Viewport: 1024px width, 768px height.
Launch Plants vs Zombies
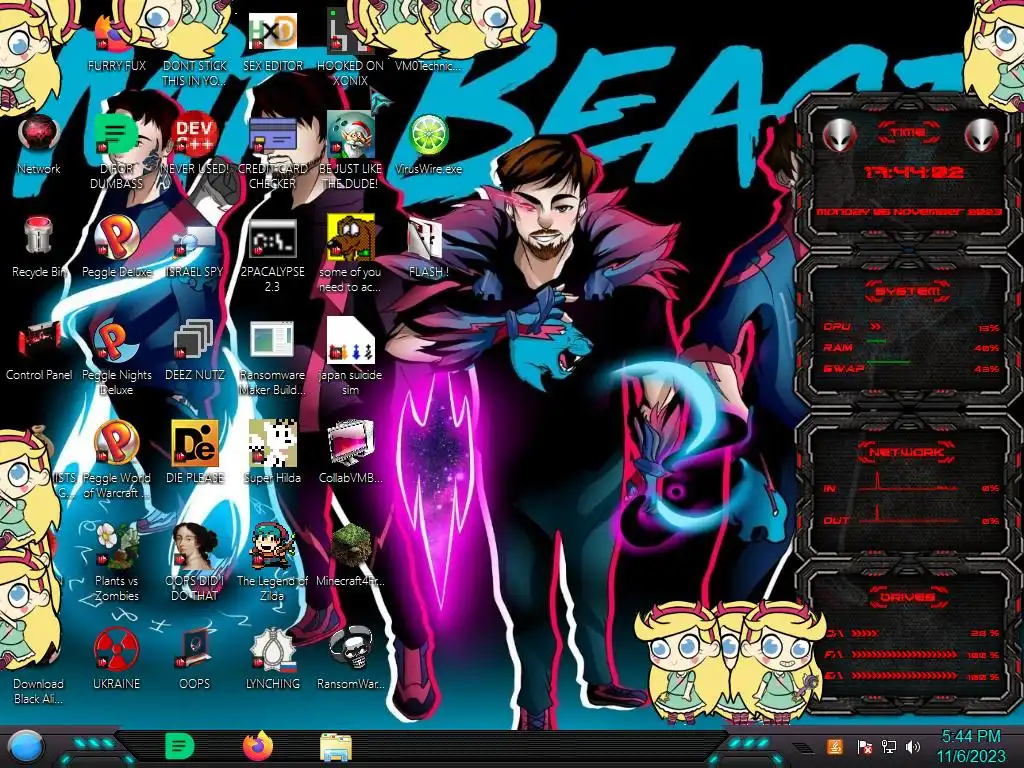(116, 563)
